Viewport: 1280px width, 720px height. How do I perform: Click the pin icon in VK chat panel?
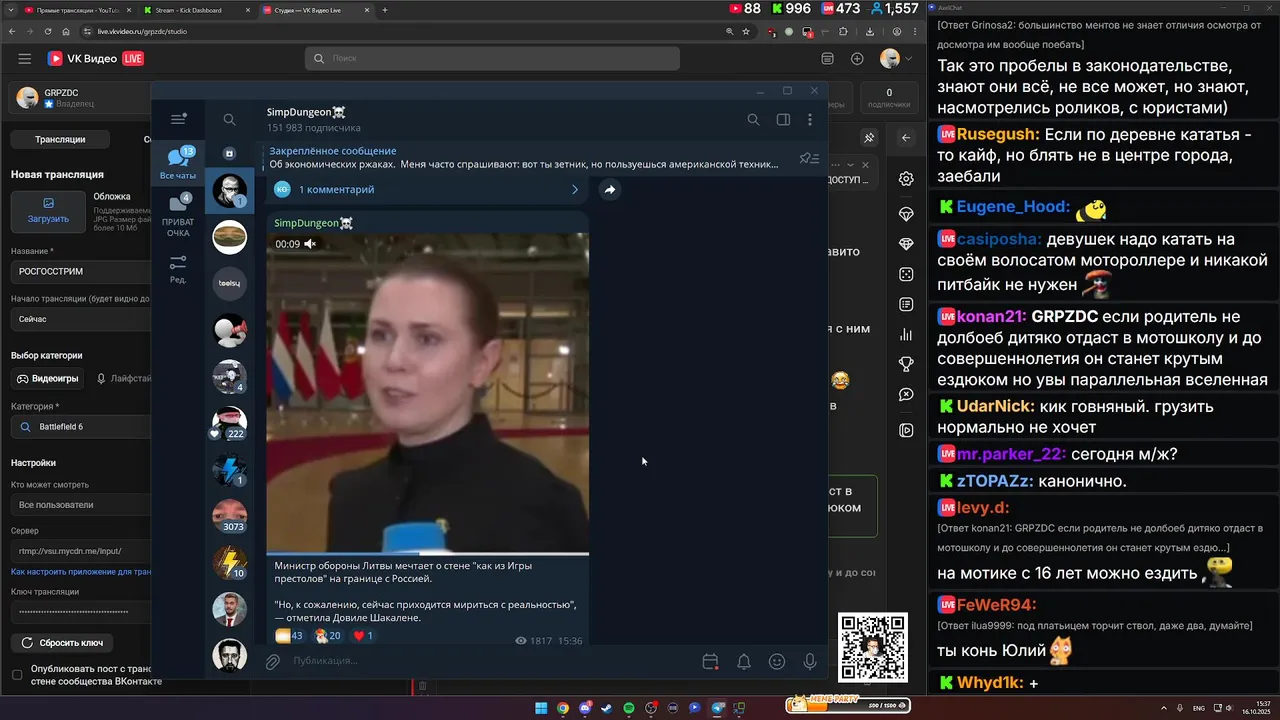pyautogui.click(x=869, y=138)
